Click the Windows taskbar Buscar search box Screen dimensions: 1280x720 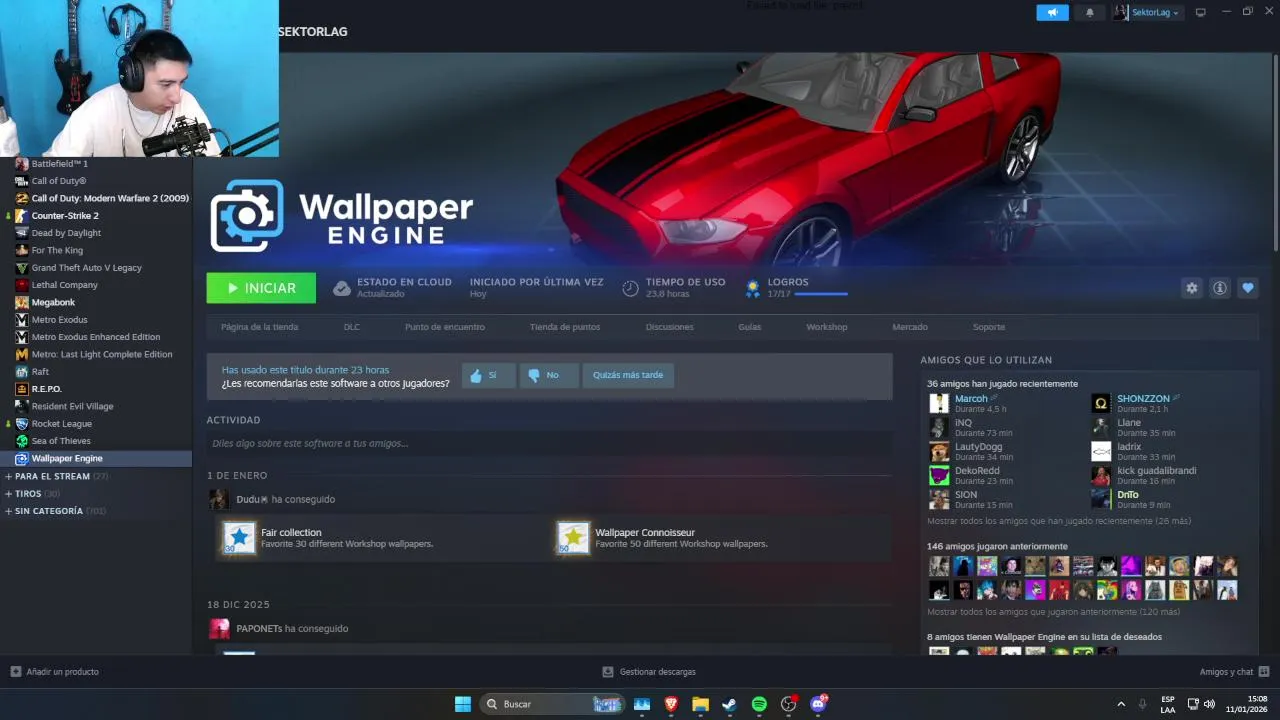551,704
